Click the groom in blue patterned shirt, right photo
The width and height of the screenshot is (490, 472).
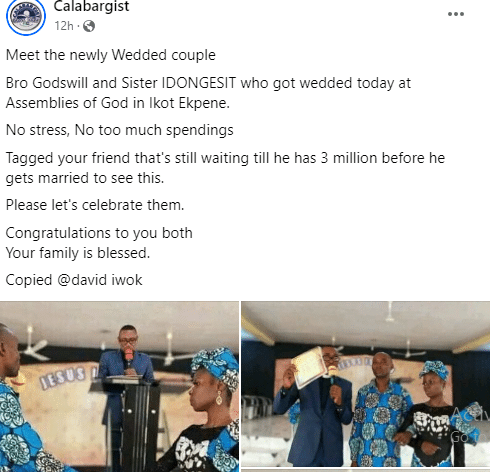coord(378,408)
